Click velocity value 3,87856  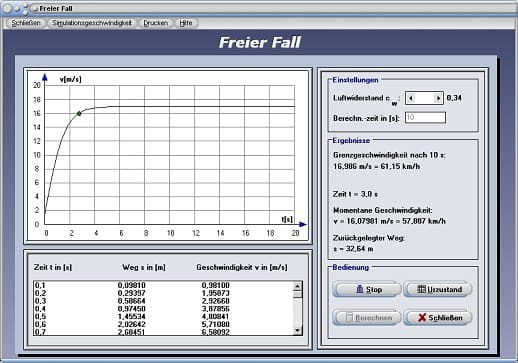[x=216, y=309]
